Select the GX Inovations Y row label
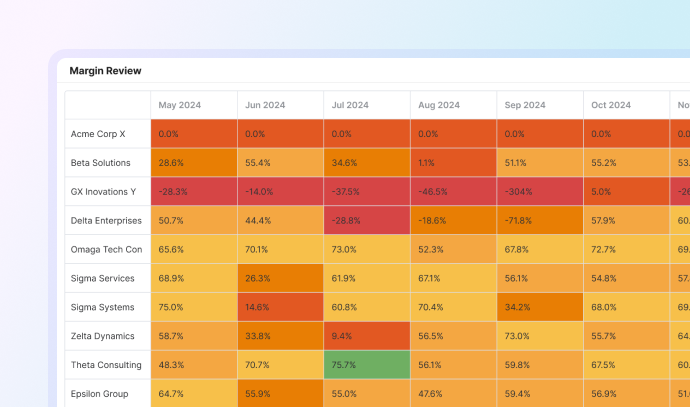690x407 pixels. (104, 192)
